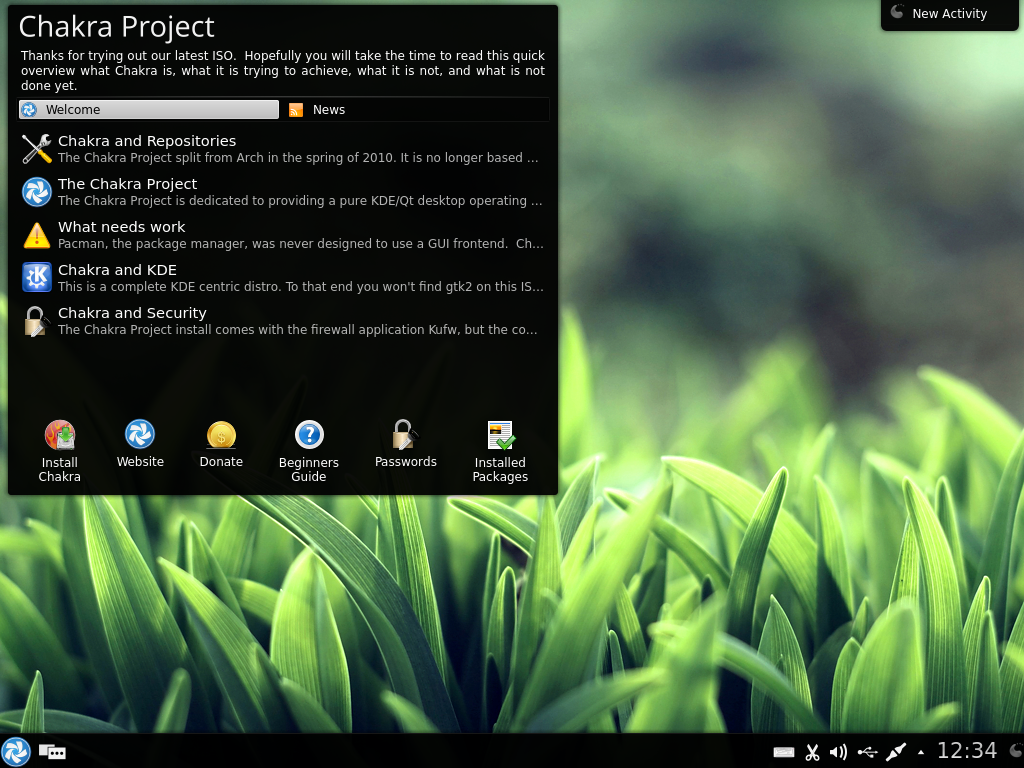The height and width of the screenshot is (768, 1024).
Task: Click the Install Chakra icon
Action: (x=60, y=435)
